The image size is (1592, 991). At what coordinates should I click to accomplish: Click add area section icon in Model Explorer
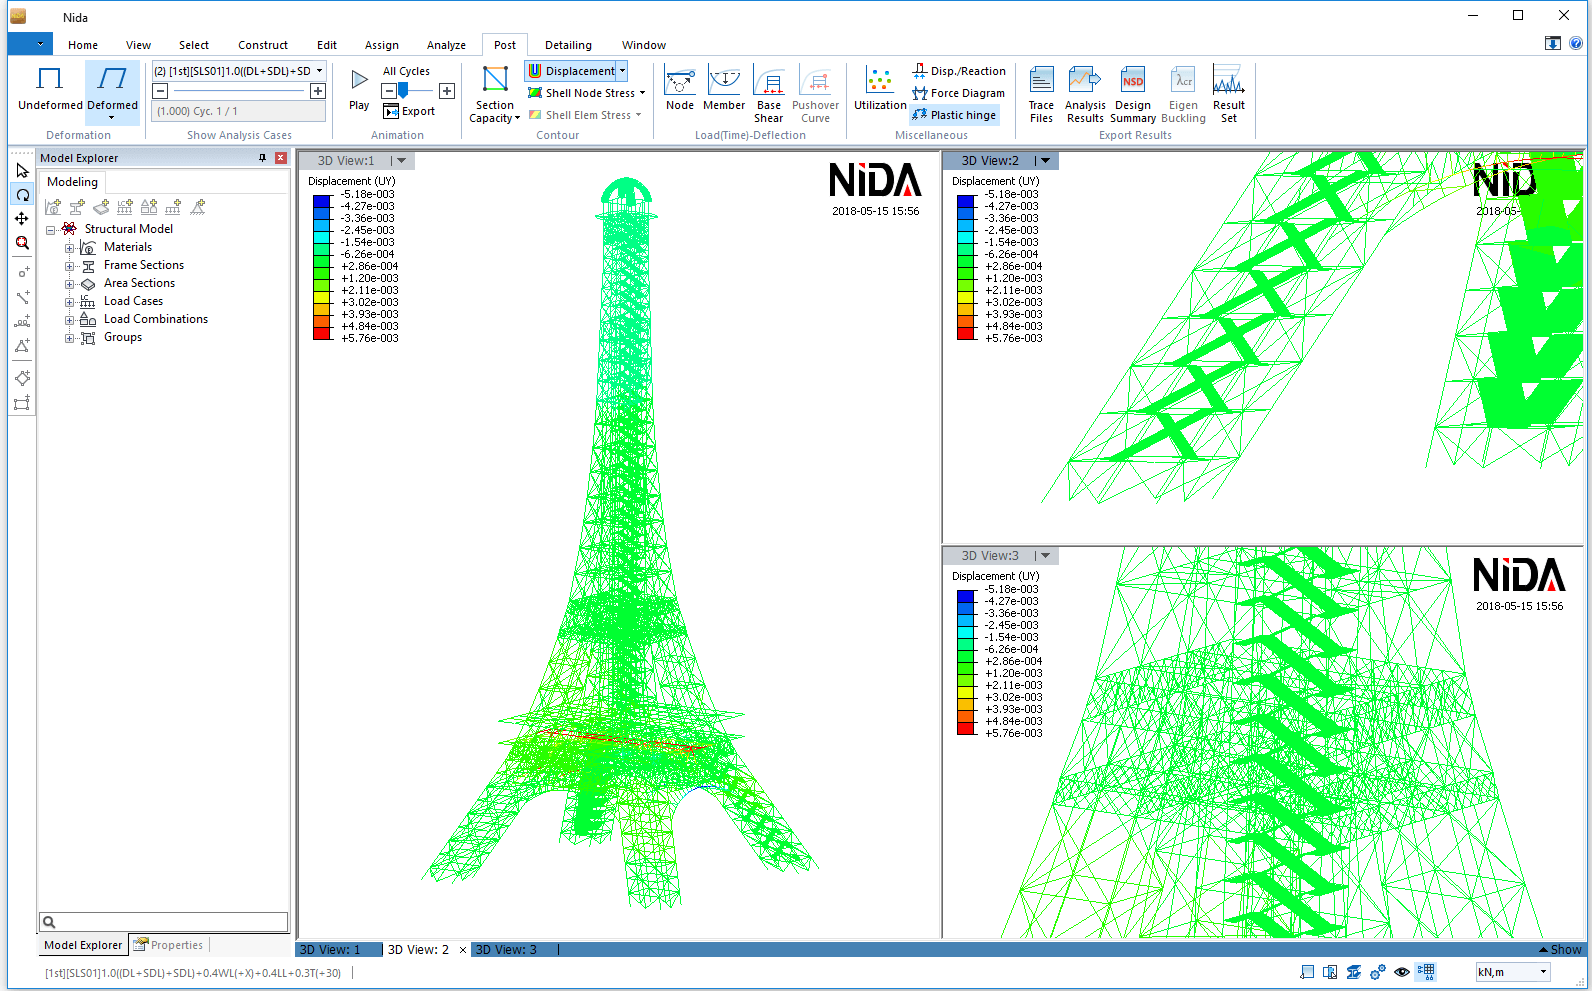pos(101,207)
